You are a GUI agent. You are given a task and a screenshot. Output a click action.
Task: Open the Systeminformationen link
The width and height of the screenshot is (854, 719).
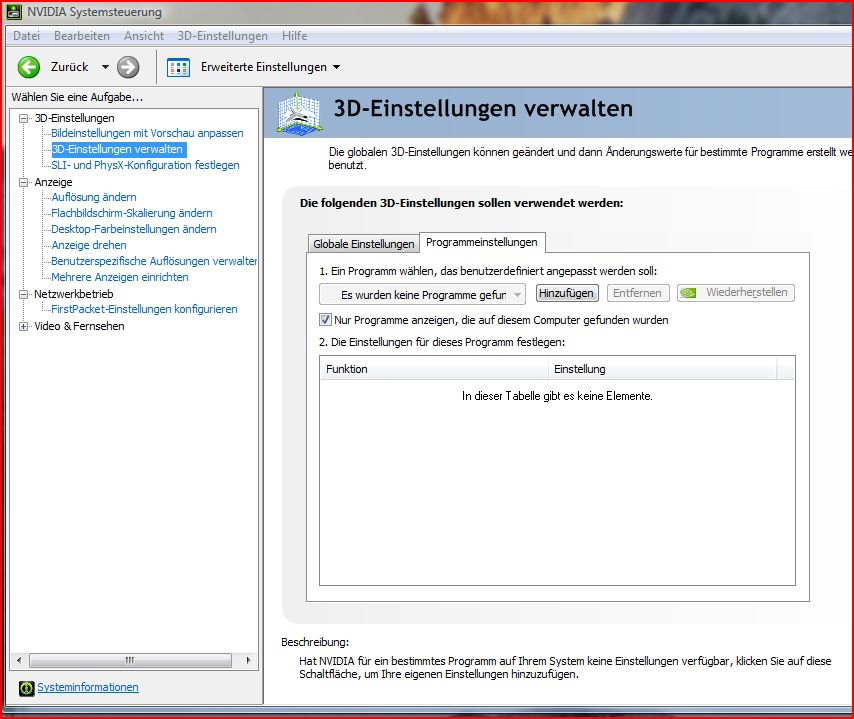(x=88, y=687)
